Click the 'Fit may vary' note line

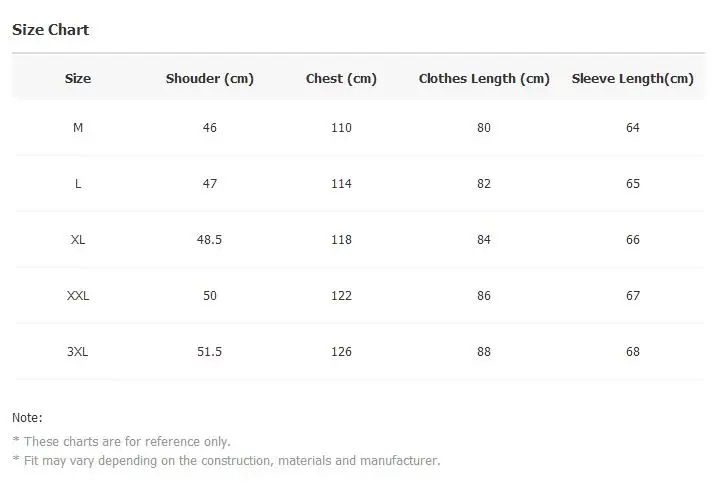click(x=226, y=460)
